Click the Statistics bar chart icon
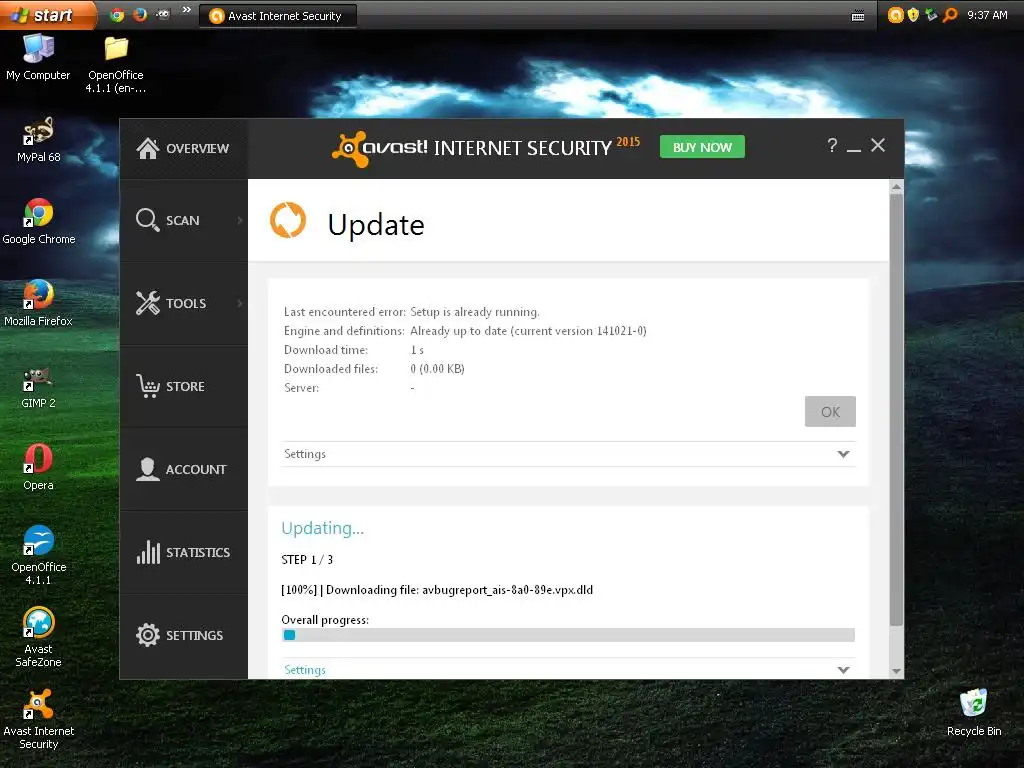Viewport: 1024px width, 768px height. point(148,552)
